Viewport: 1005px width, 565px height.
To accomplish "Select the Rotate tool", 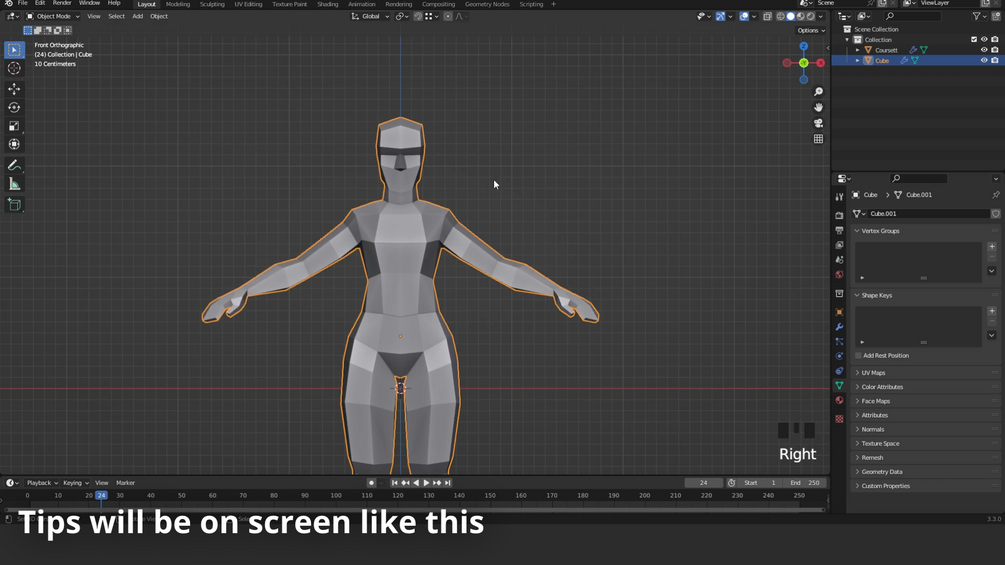I will tap(14, 107).
